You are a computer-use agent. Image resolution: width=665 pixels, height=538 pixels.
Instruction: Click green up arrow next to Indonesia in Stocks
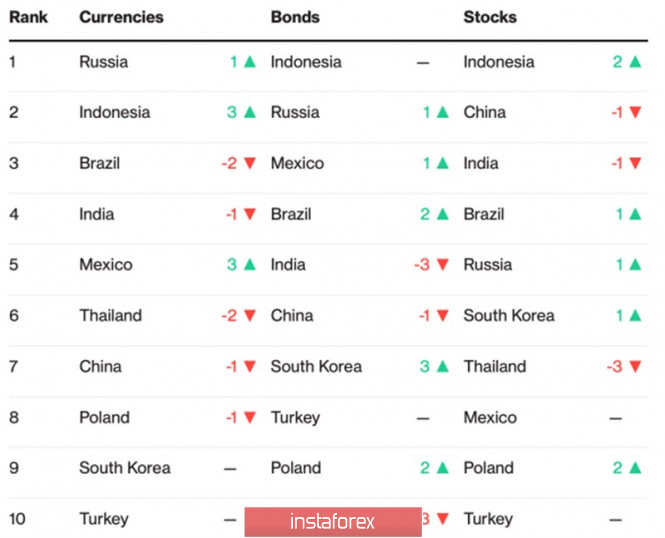[x=635, y=62]
